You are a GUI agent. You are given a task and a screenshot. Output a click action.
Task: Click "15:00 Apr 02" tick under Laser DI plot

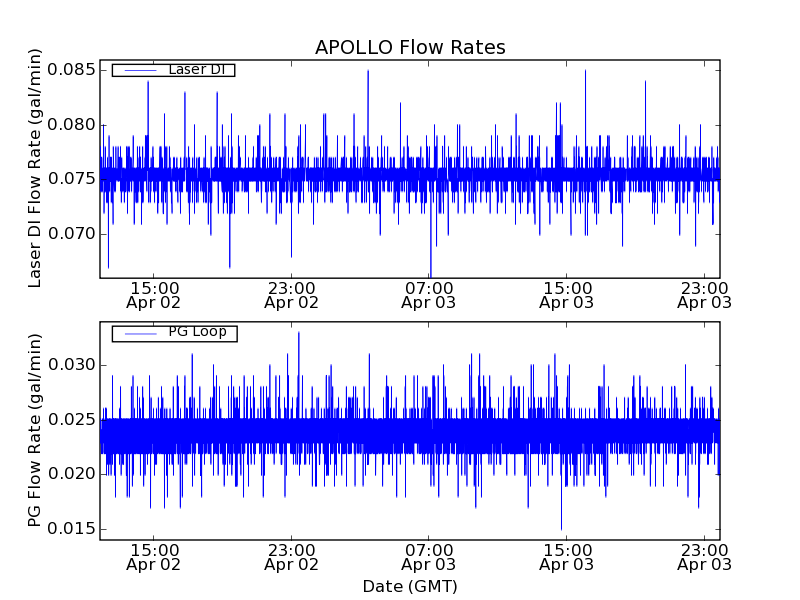[154, 295]
